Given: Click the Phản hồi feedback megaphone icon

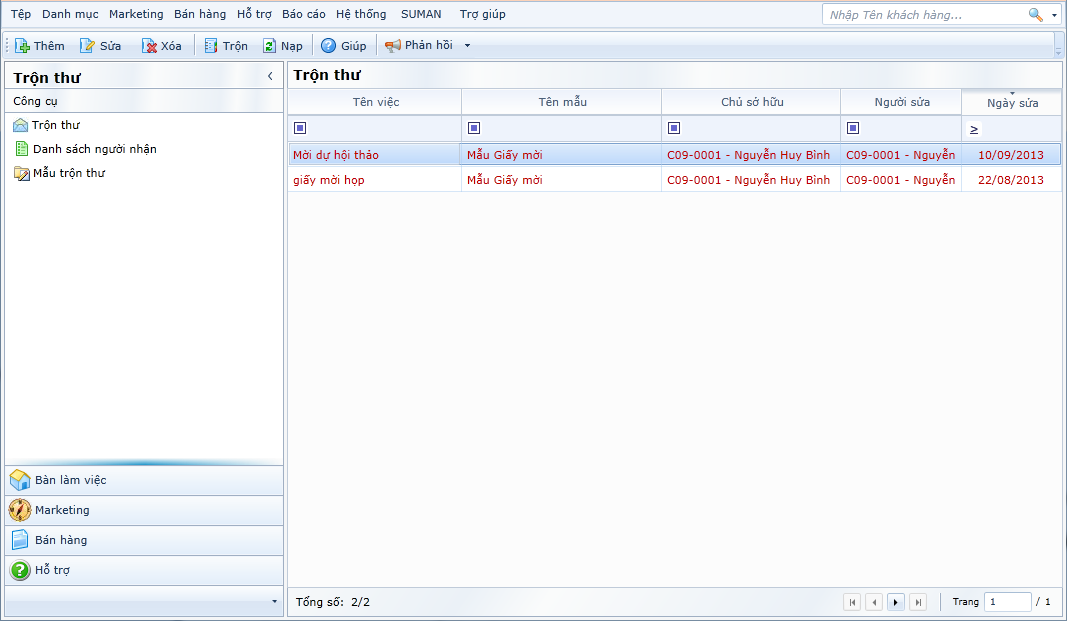Looking at the screenshot, I should point(393,46).
